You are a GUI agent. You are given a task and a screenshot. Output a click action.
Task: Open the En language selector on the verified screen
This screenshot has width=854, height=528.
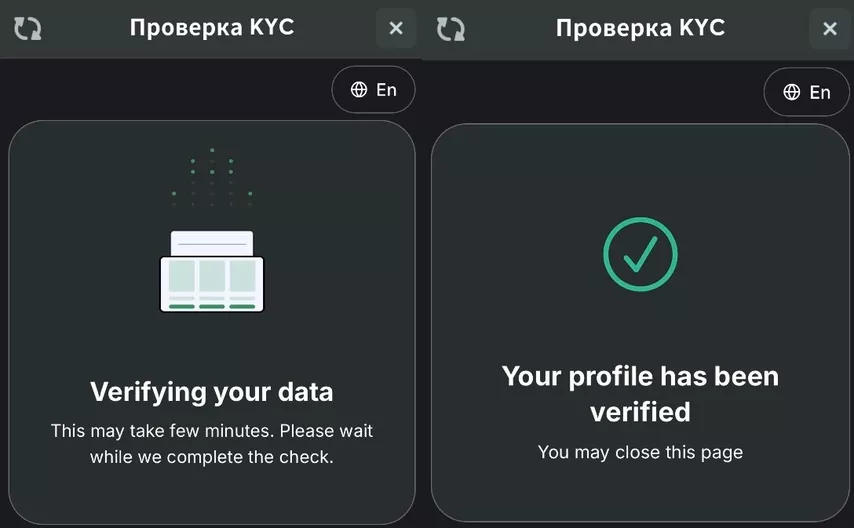pyautogui.click(x=806, y=92)
